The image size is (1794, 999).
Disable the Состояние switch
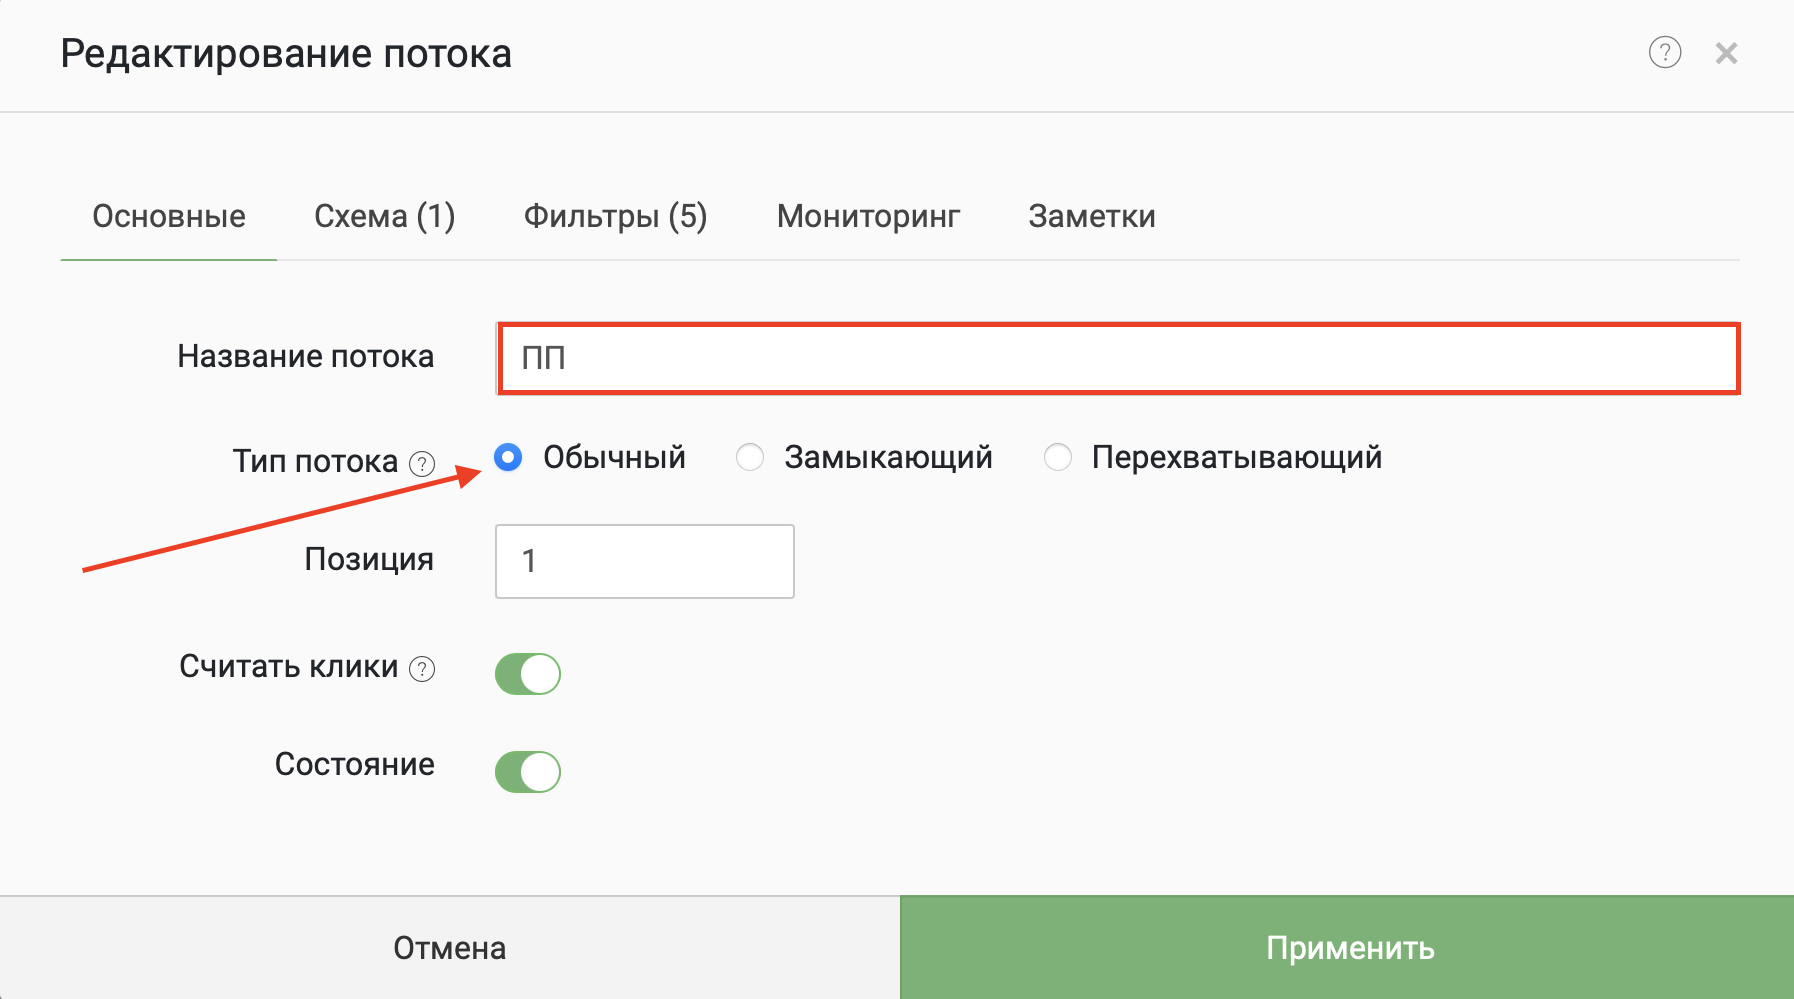coord(528,772)
